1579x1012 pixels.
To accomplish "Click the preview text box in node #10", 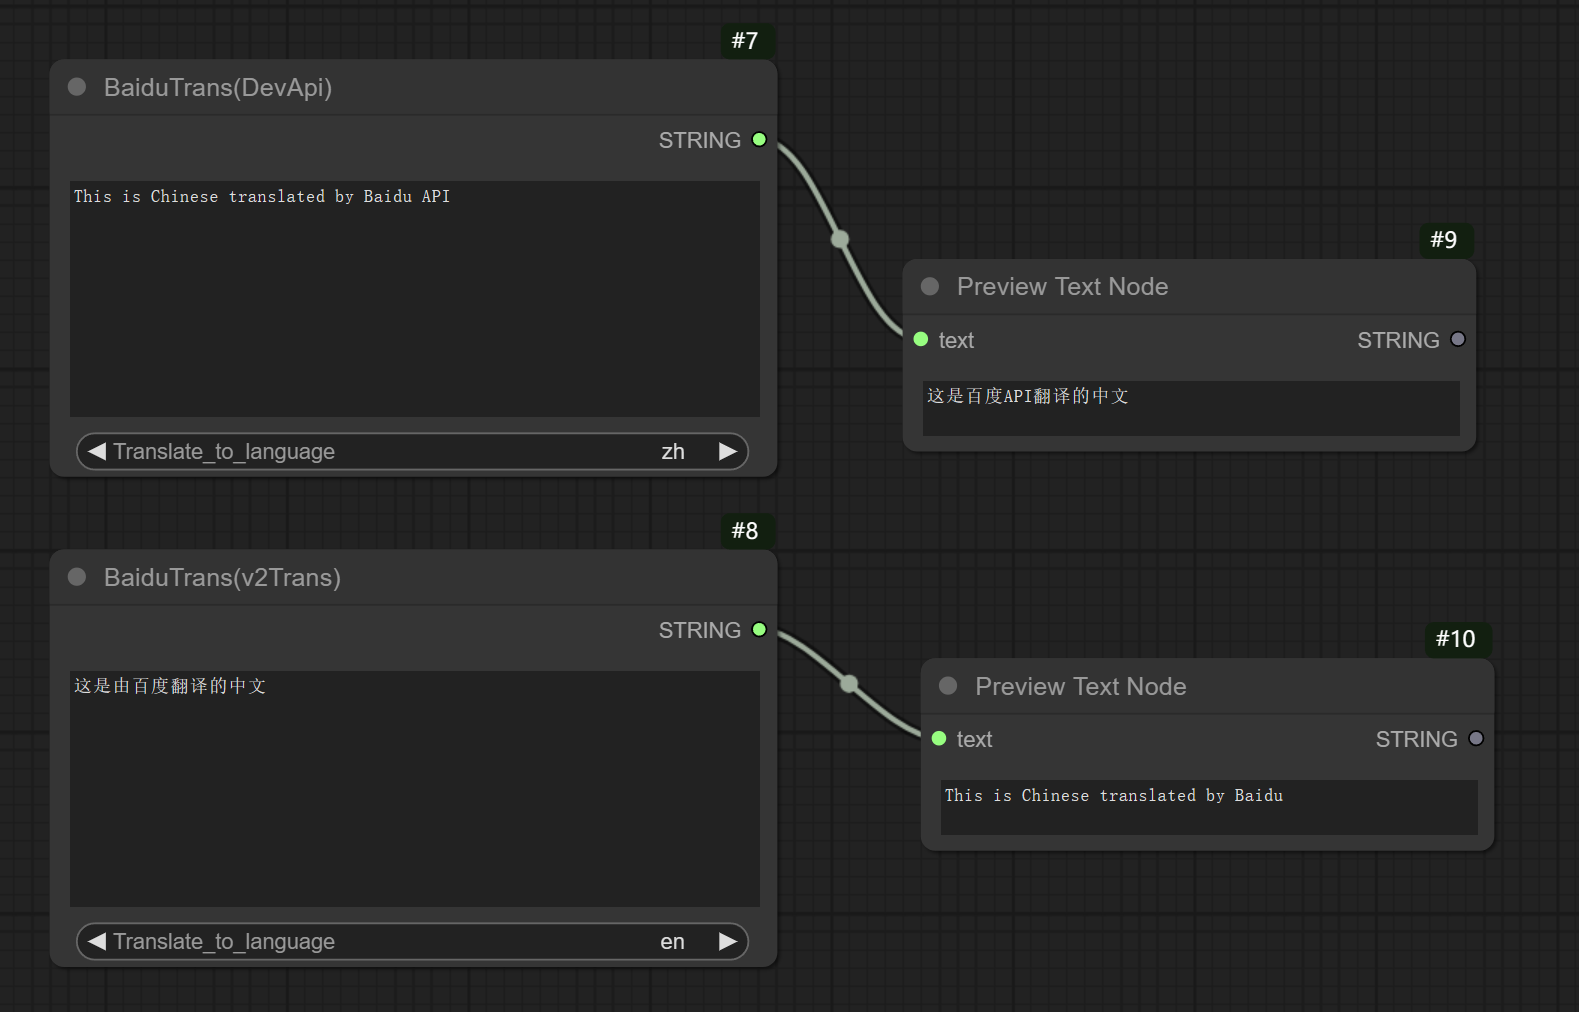I will point(1209,807).
